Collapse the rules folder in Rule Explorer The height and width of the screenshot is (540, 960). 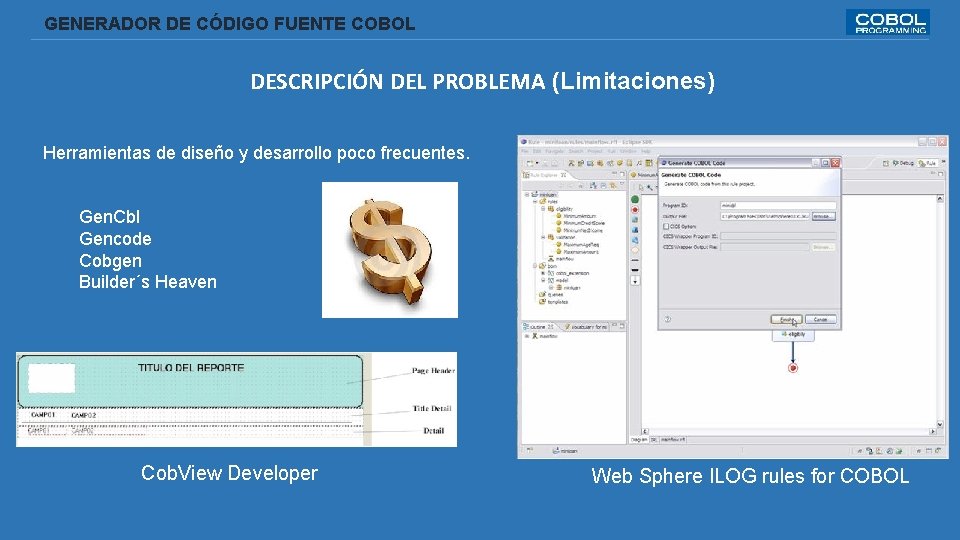pyautogui.click(x=534, y=201)
